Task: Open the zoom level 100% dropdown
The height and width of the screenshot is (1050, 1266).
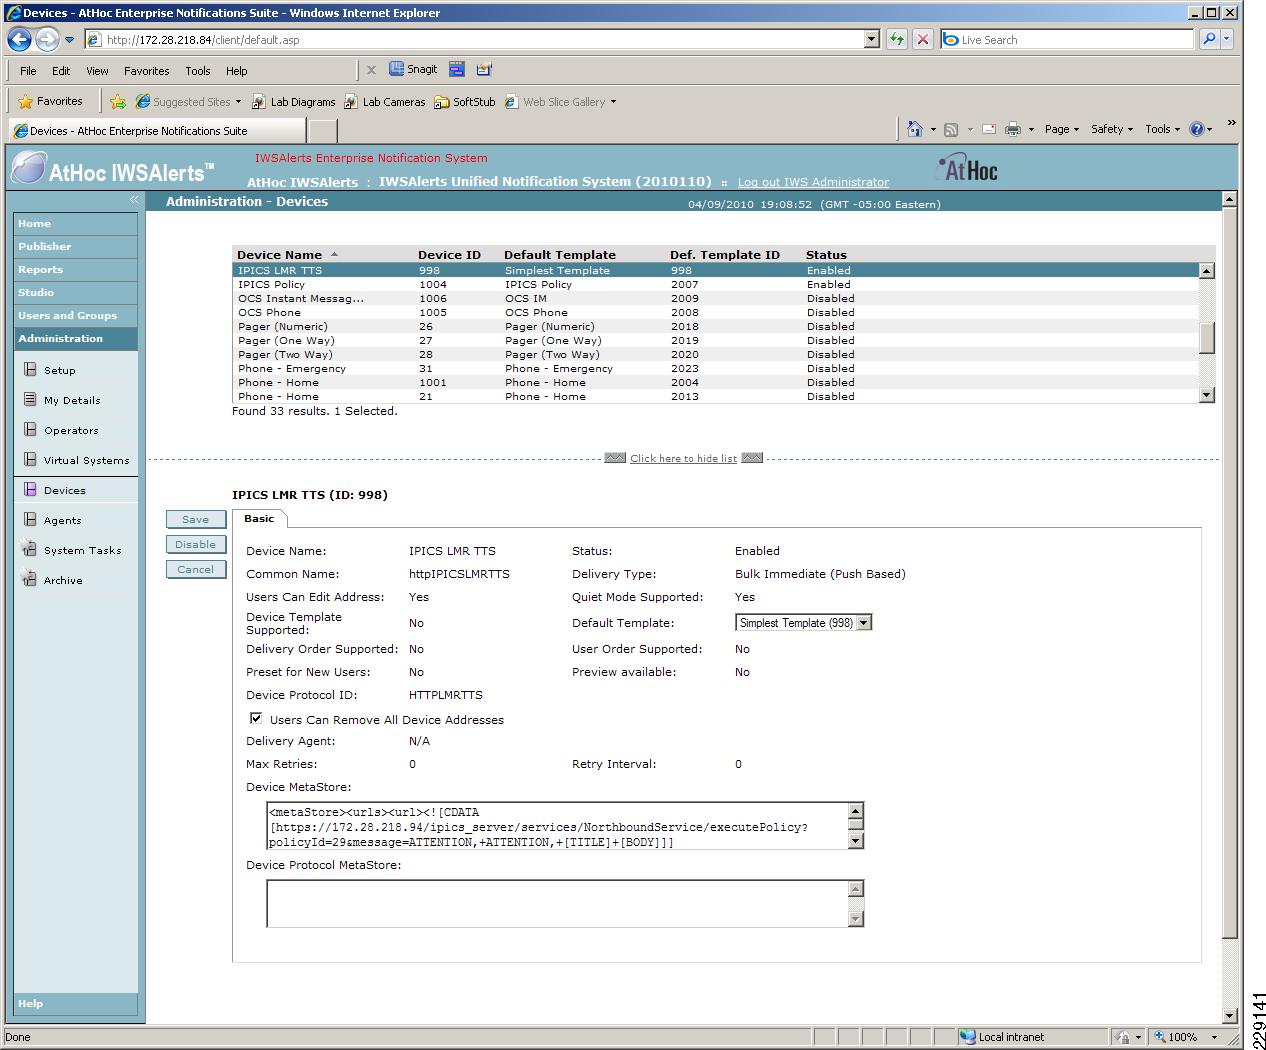Action: [1214, 1037]
